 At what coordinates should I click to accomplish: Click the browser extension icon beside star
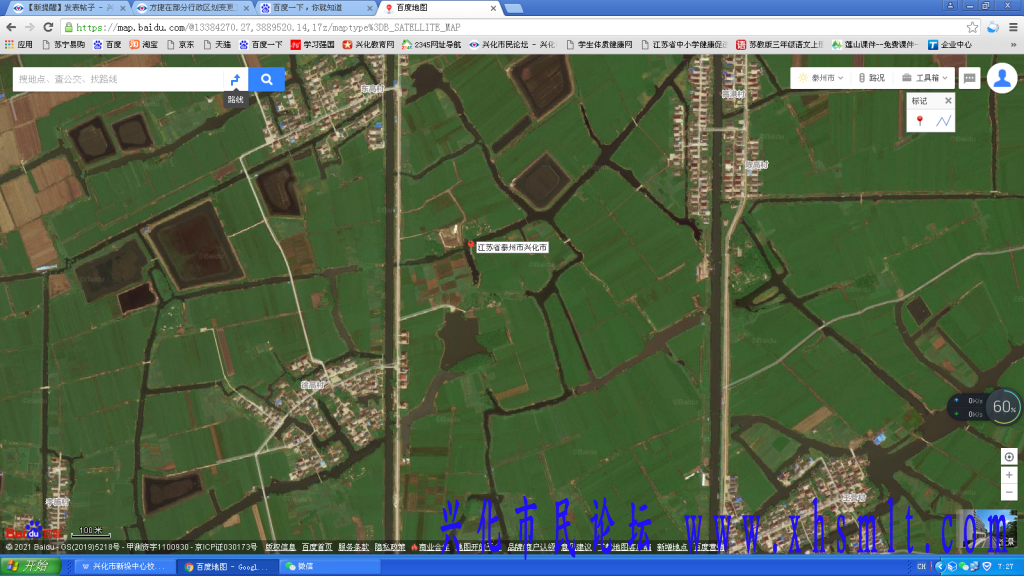coord(993,27)
